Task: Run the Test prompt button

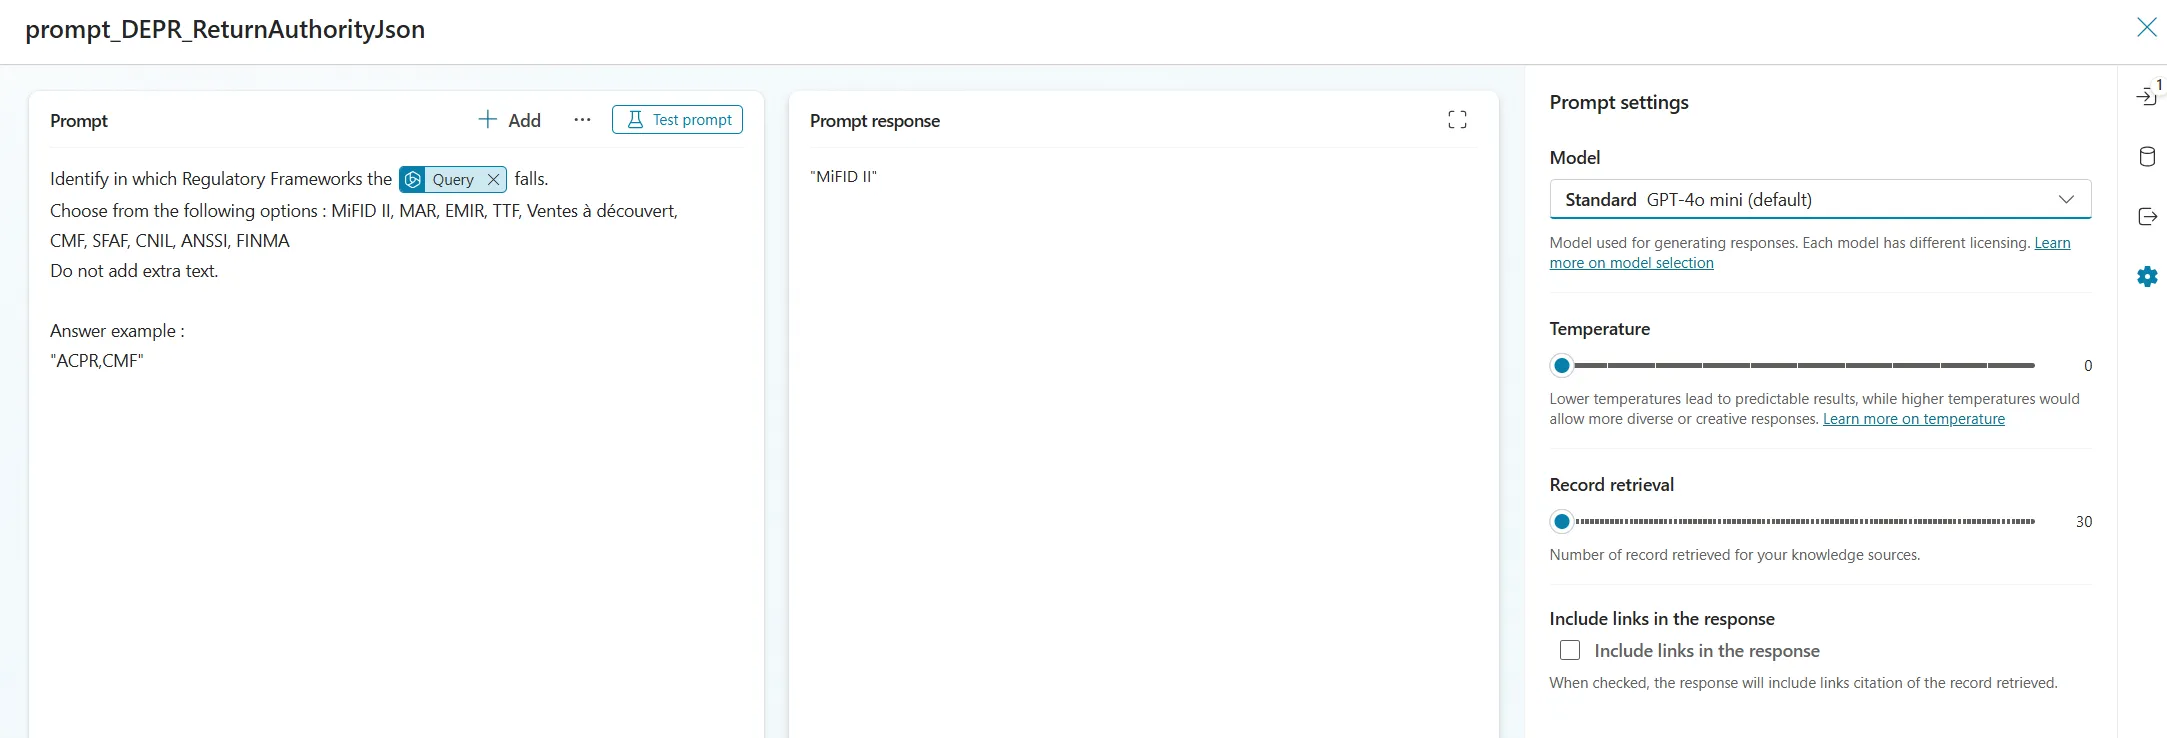Action: pyautogui.click(x=677, y=120)
